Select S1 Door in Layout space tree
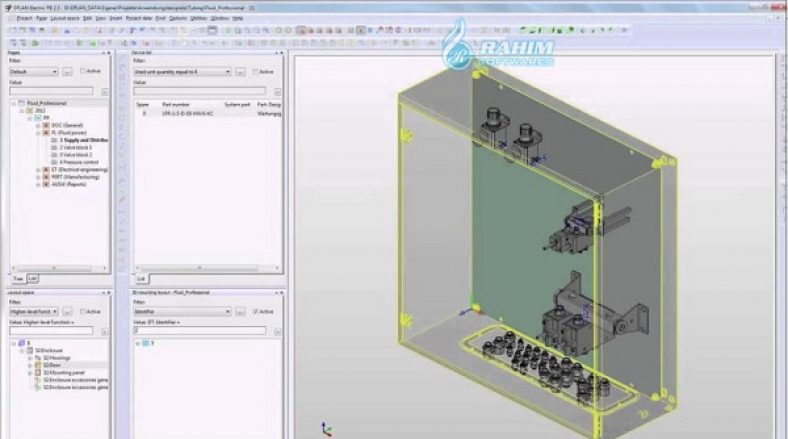 click(x=52, y=365)
